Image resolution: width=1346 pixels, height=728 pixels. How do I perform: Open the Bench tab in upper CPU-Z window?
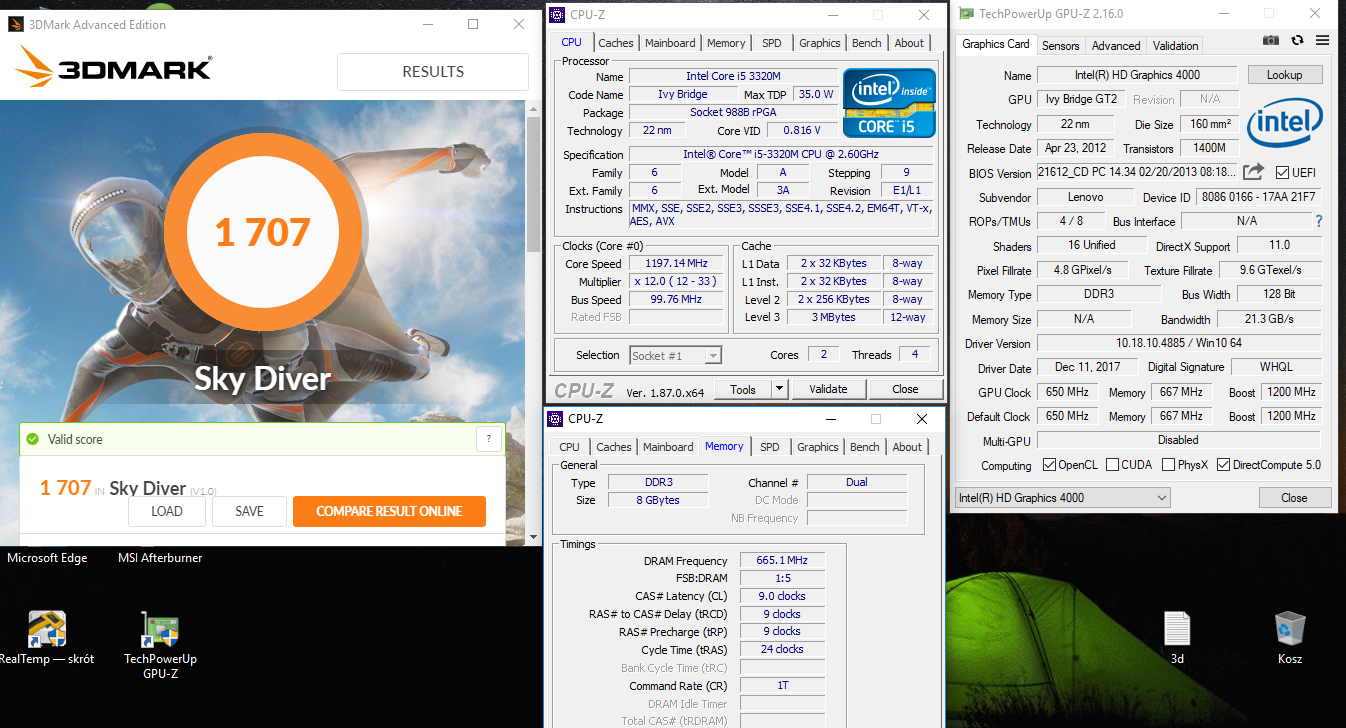[867, 43]
